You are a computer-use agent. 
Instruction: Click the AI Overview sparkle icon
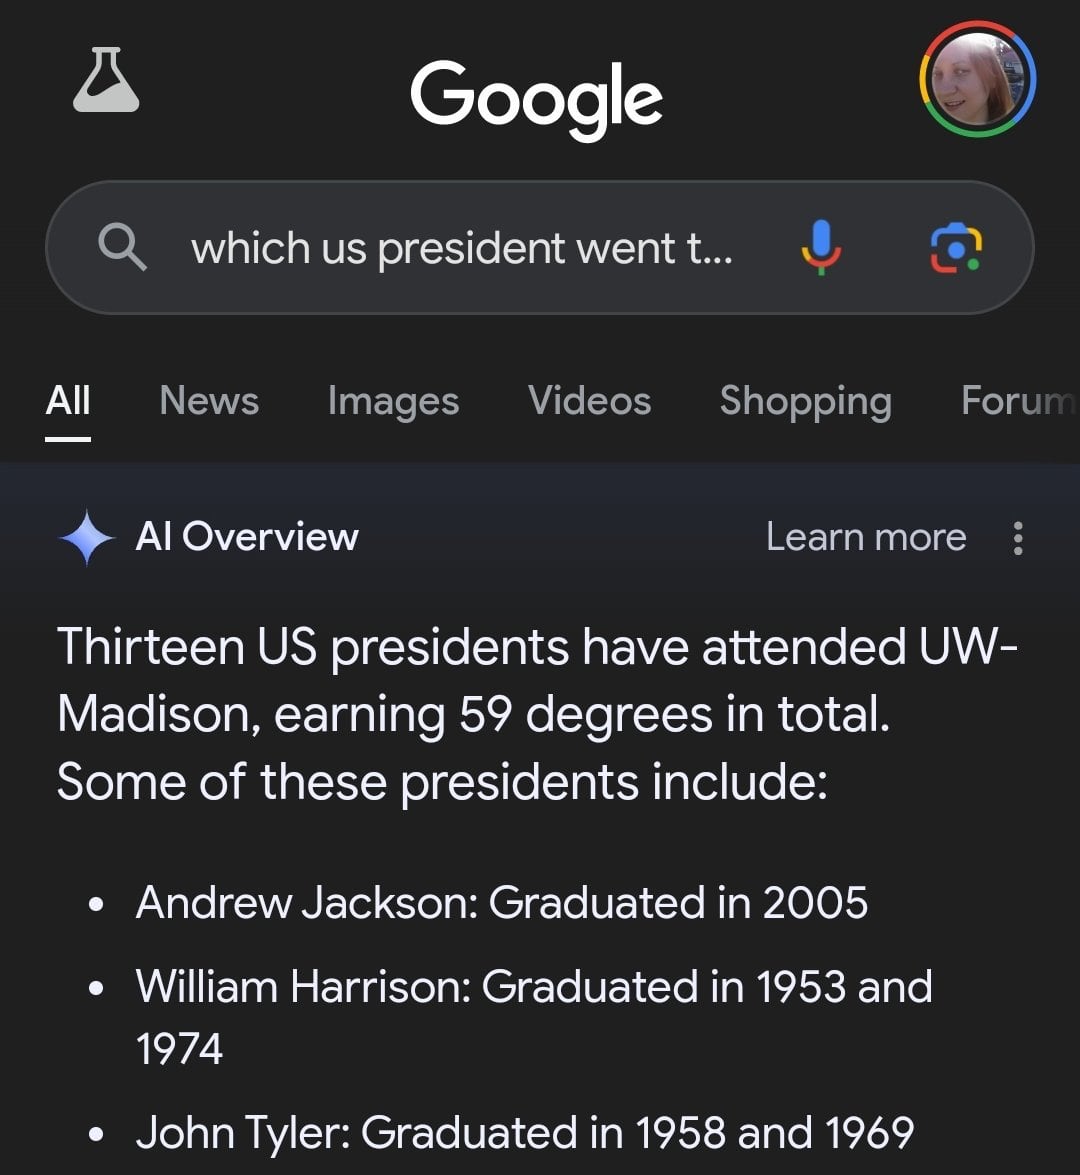(x=87, y=538)
